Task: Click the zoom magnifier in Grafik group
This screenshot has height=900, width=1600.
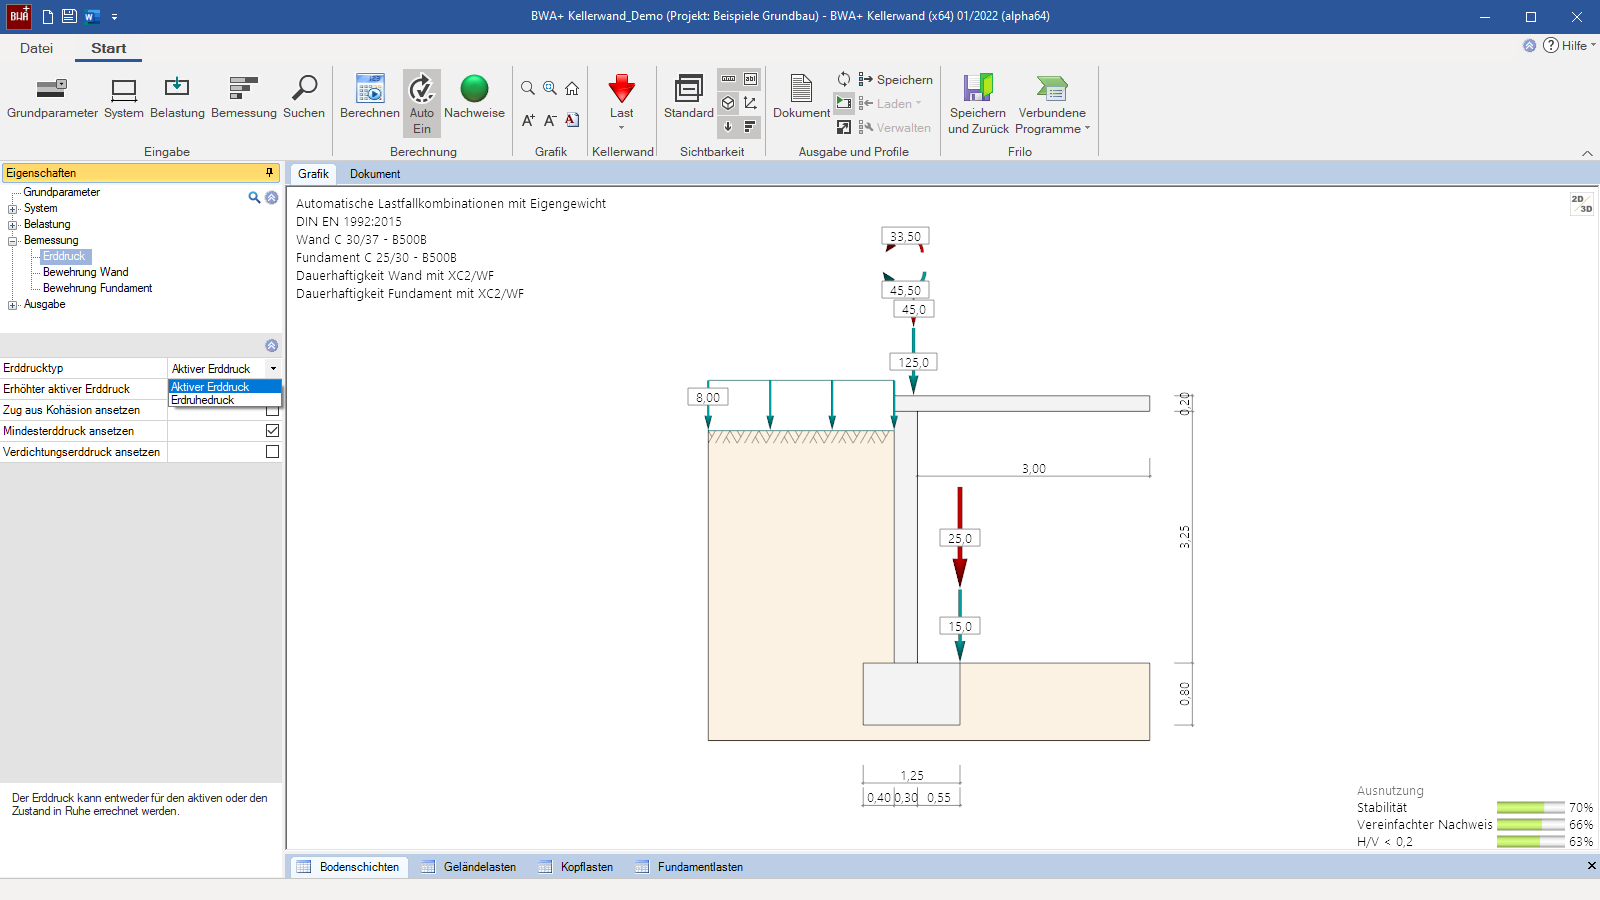Action: [x=528, y=88]
